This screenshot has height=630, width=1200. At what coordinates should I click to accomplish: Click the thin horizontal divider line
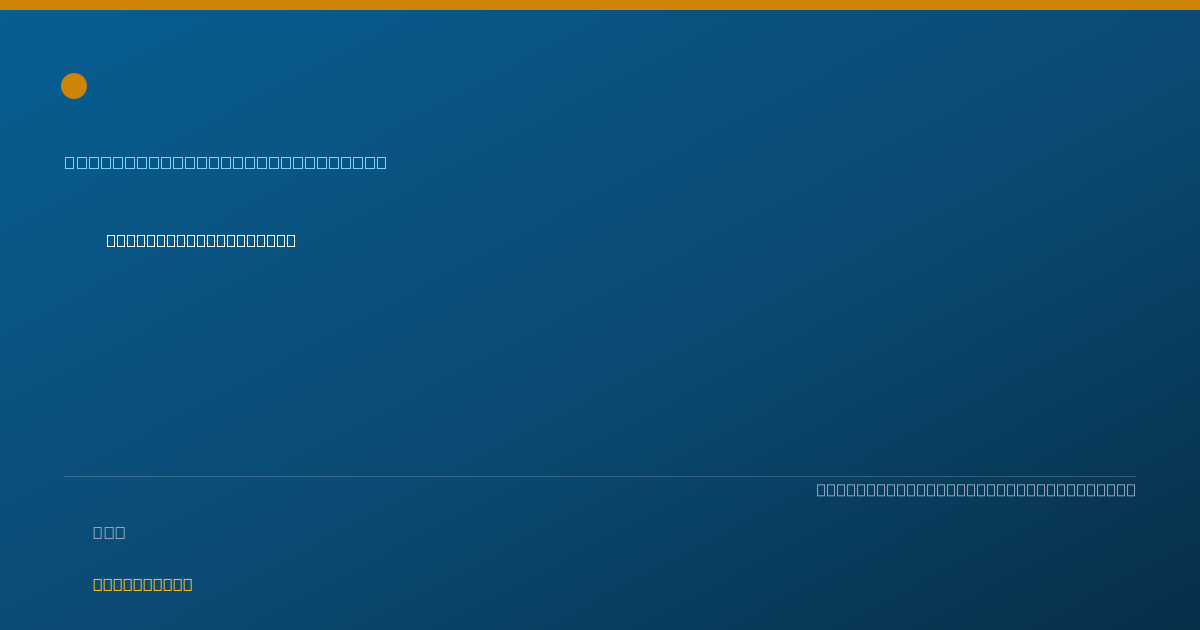[x=600, y=476]
